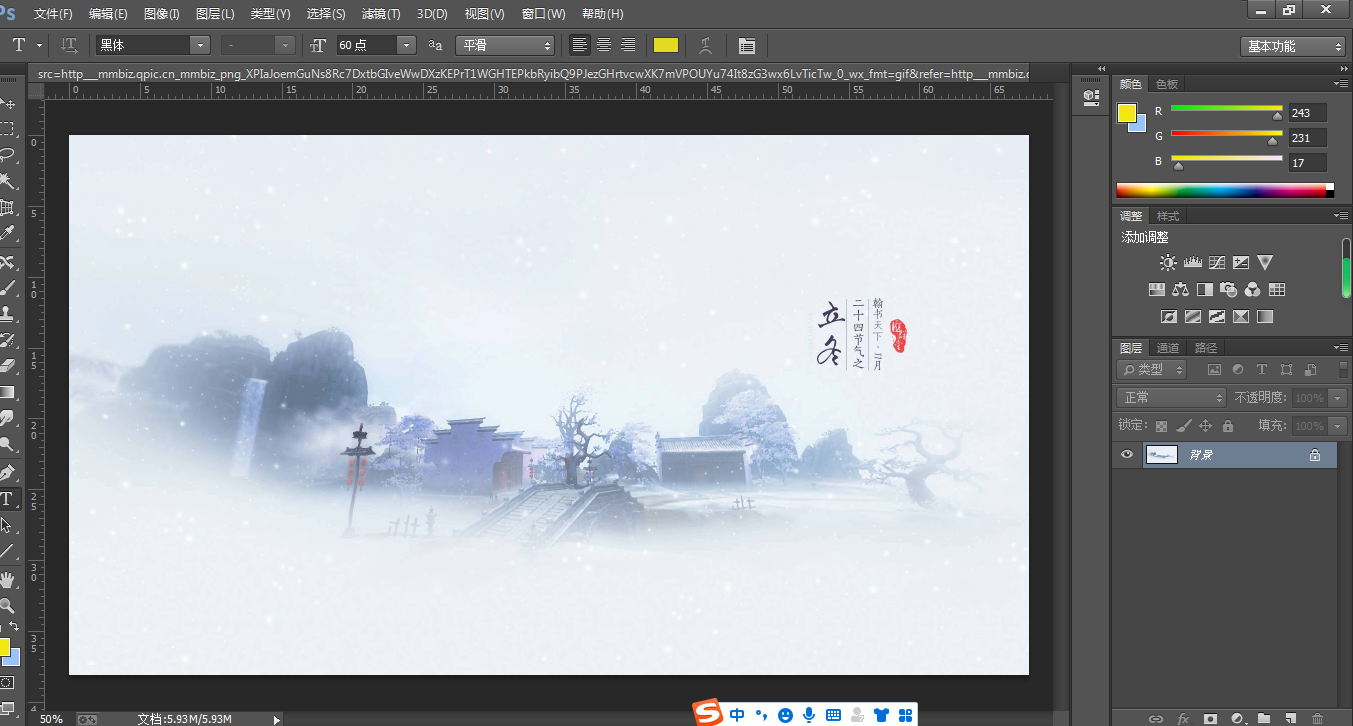The width and height of the screenshot is (1353, 726).
Task: Switch to the 路径 tab
Action: tap(1206, 348)
